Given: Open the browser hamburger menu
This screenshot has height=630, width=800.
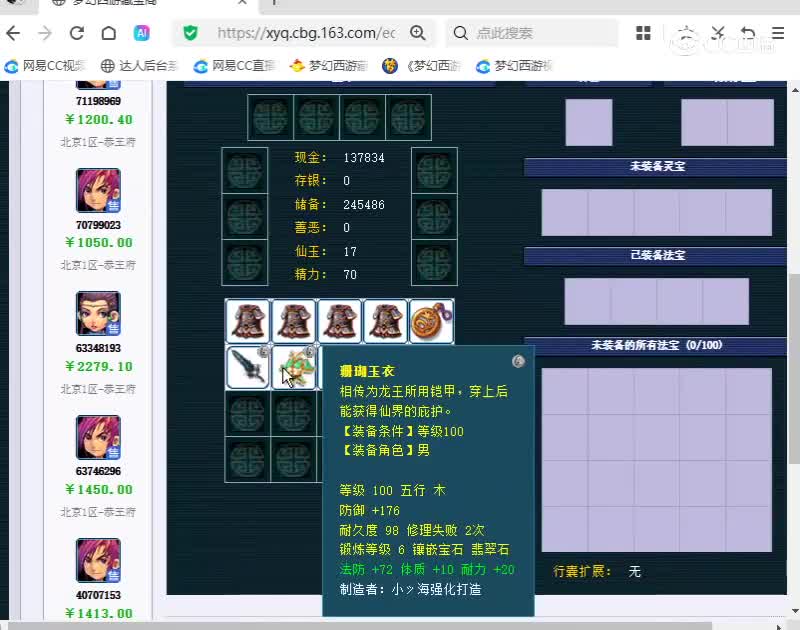Looking at the screenshot, I should [778, 33].
